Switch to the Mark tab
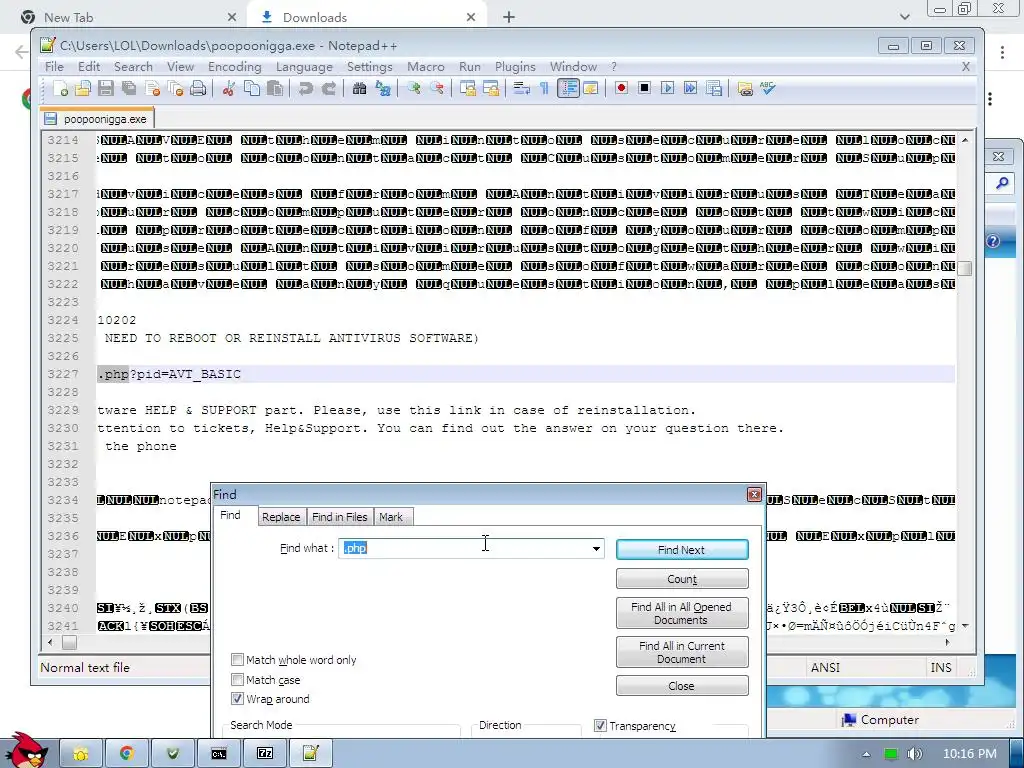The height and width of the screenshot is (768, 1024). (x=391, y=517)
